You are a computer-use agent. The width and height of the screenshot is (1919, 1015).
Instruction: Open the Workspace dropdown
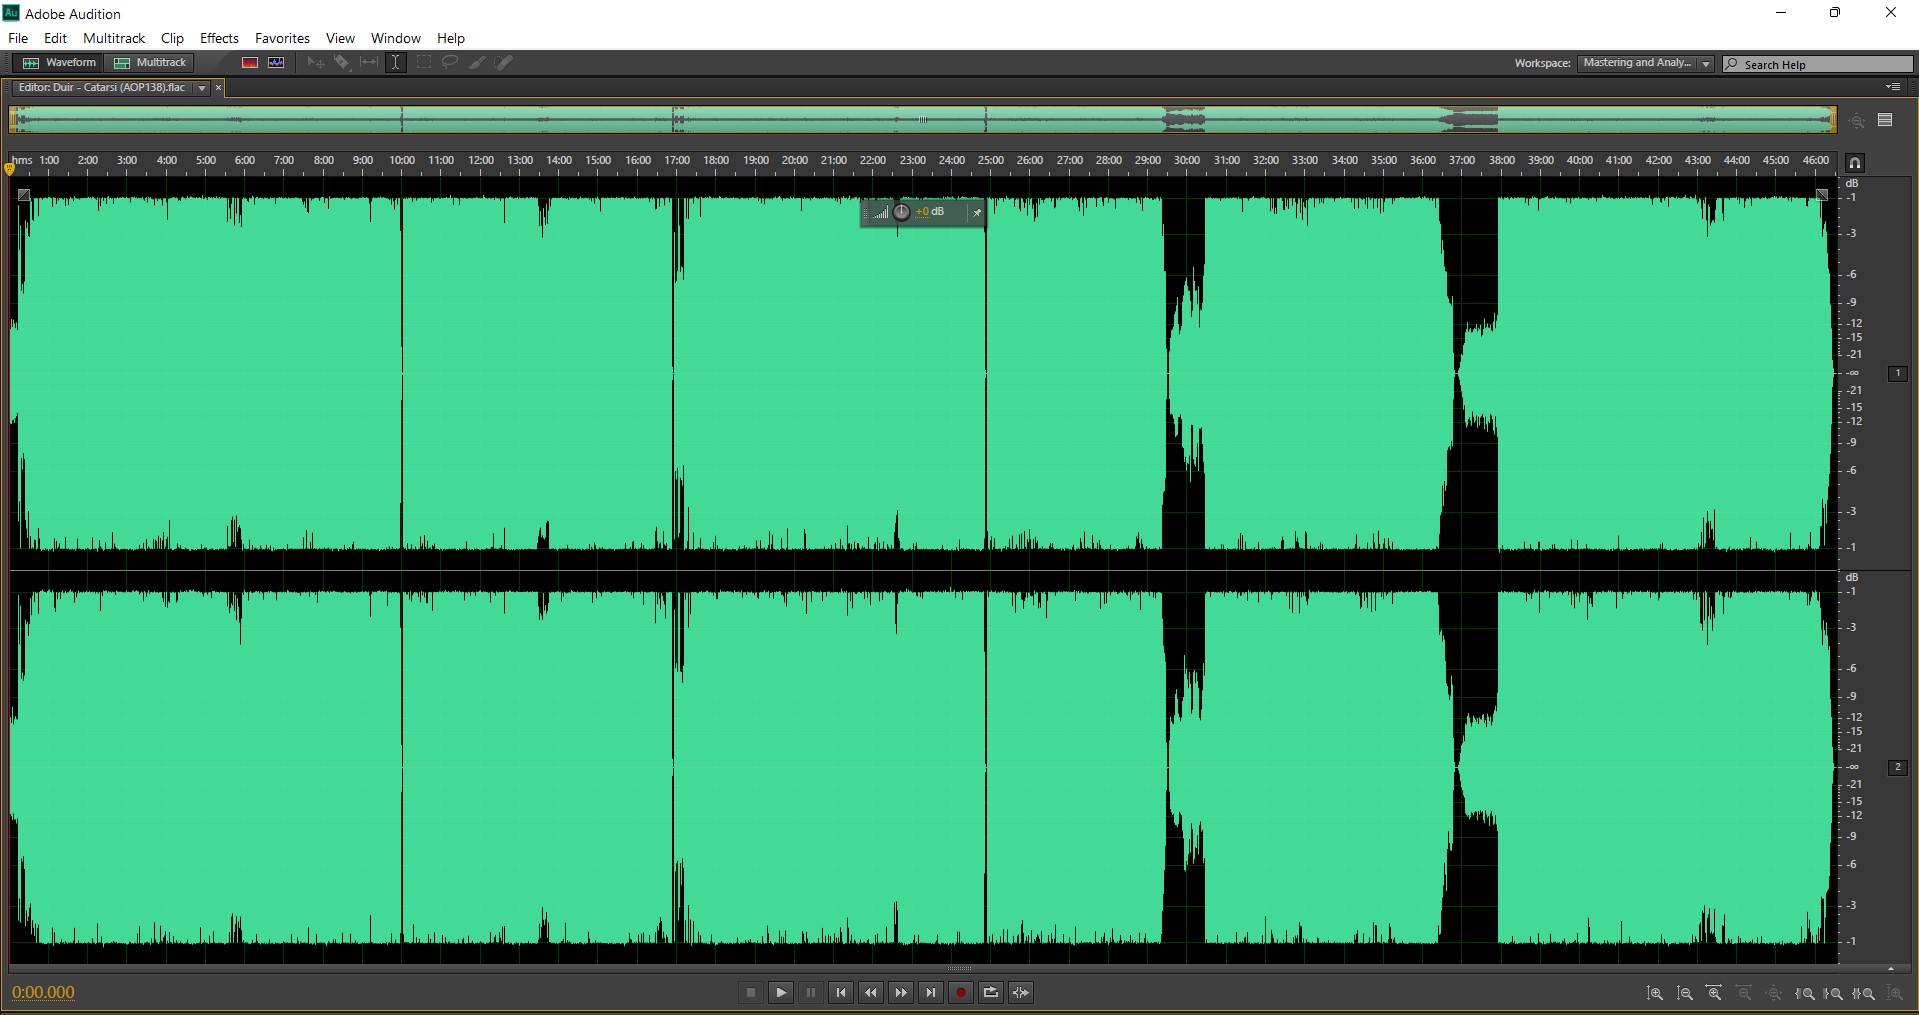tap(1645, 63)
